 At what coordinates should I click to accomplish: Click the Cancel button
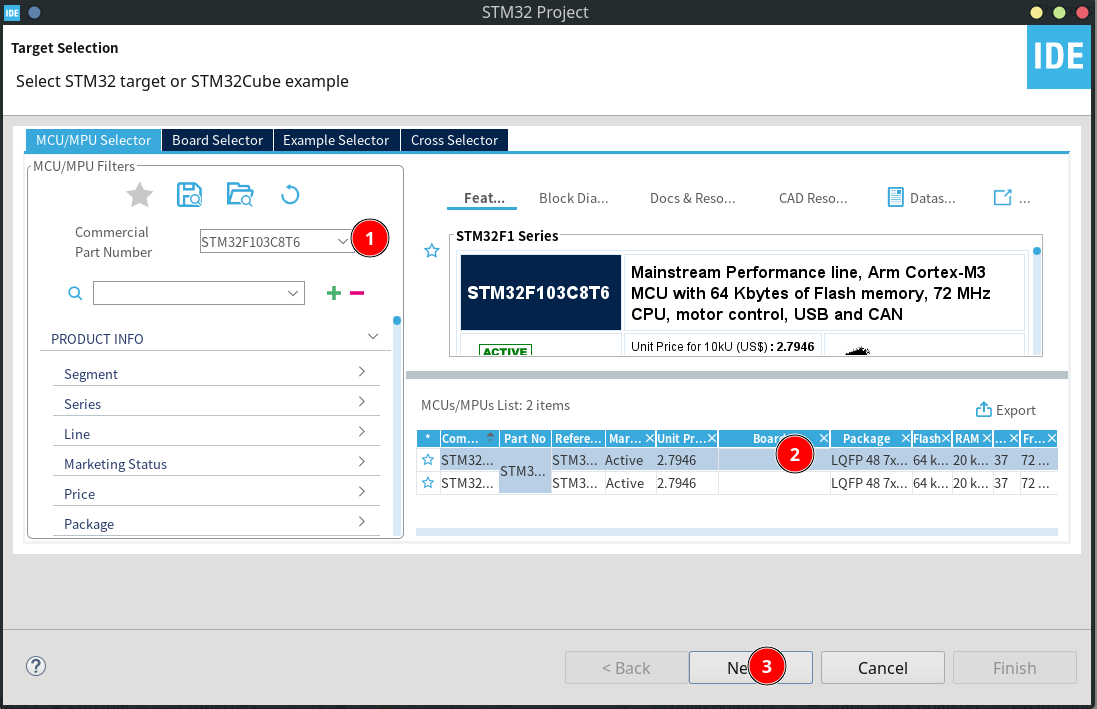(x=883, y=668)
